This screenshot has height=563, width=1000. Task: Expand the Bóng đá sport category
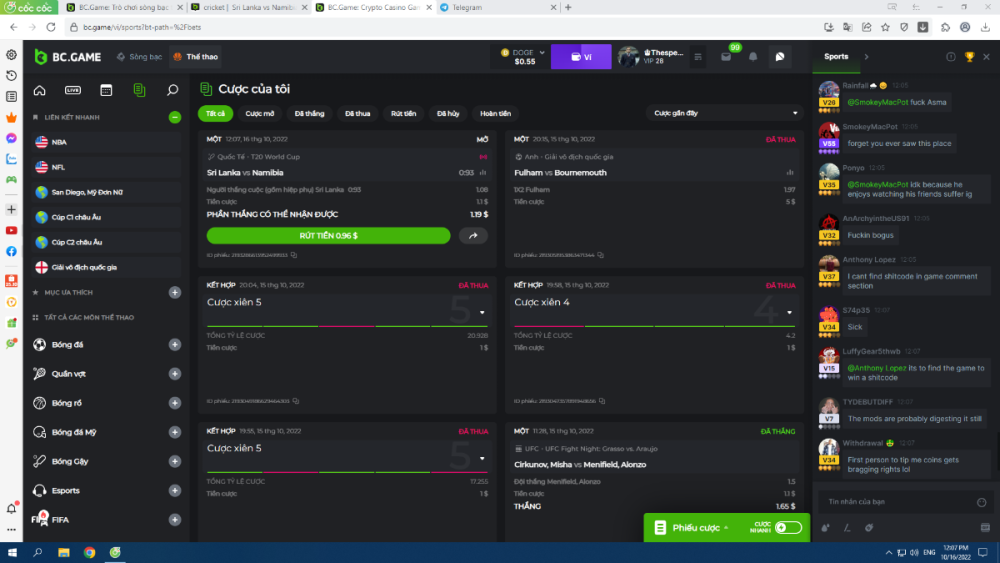(175, 345)
